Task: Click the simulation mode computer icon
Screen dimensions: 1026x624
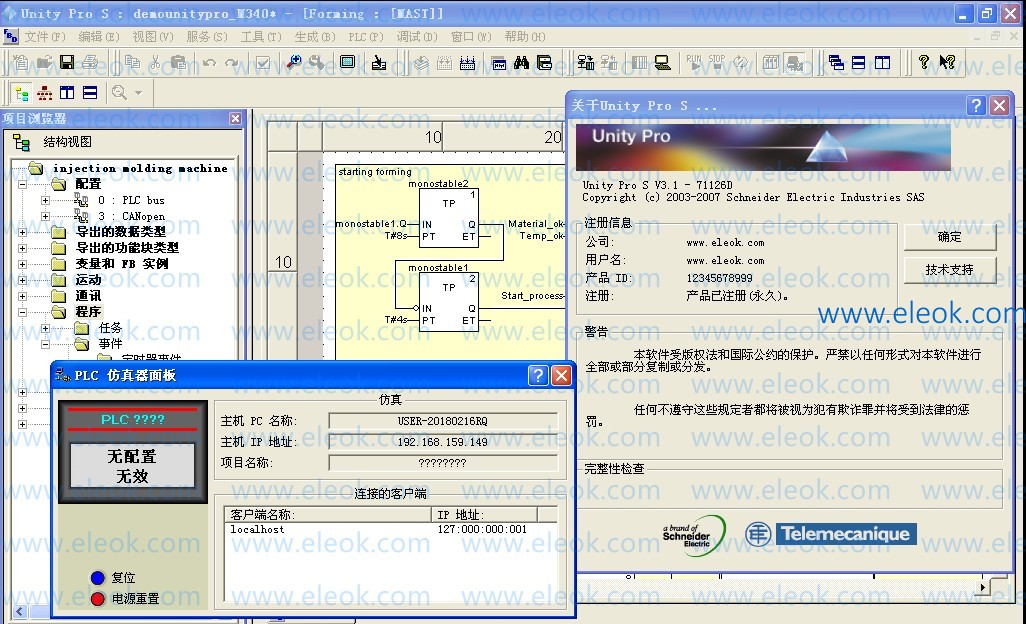Action: click(663, 62)
